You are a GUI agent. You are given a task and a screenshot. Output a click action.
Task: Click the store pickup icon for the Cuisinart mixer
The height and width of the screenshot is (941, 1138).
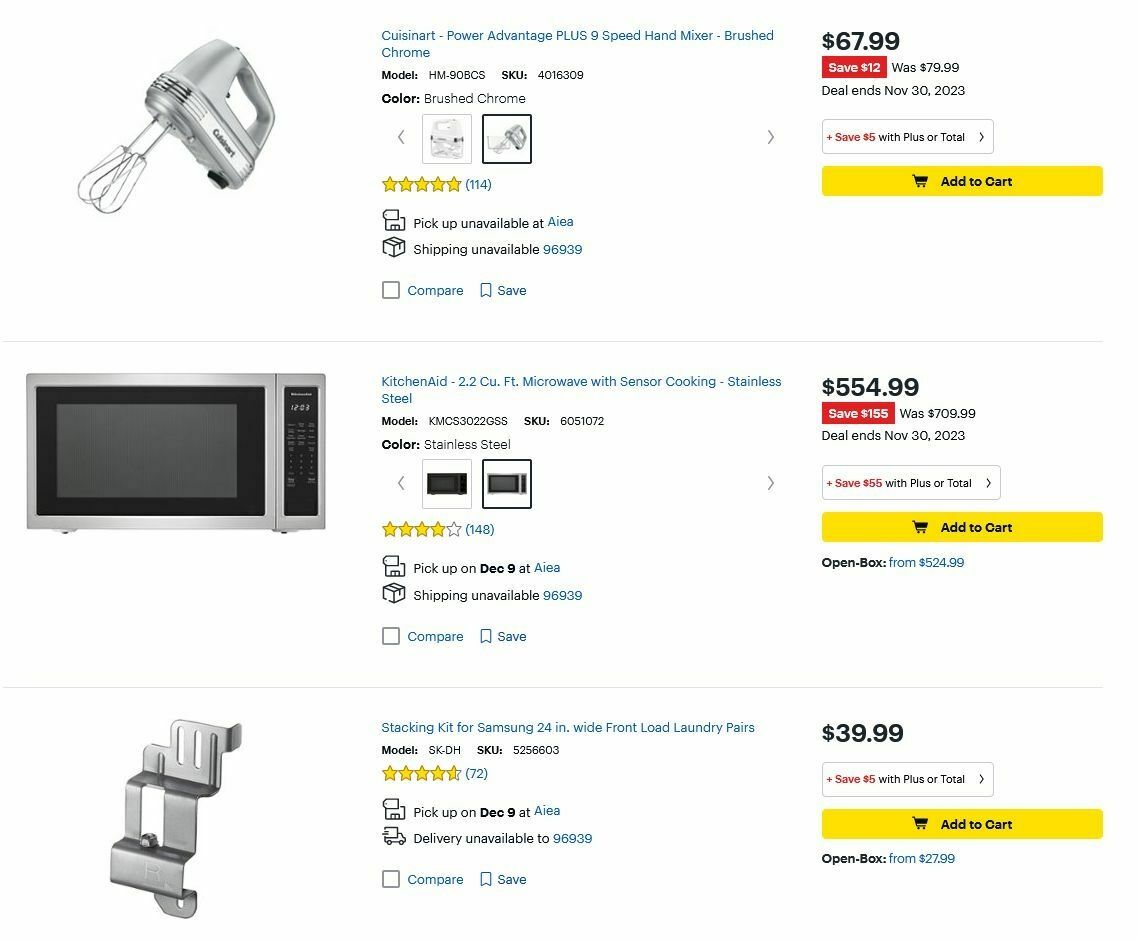393,220
